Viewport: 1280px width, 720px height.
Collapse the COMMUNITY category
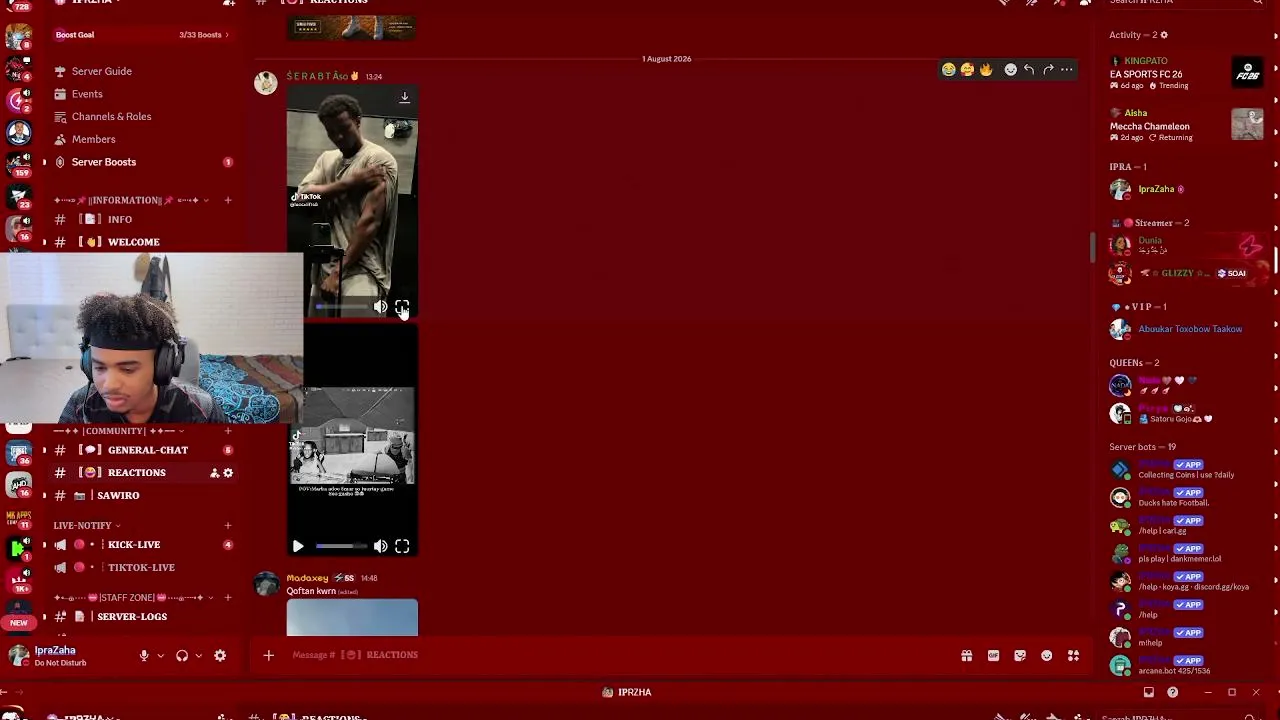[x=118, y=431]
